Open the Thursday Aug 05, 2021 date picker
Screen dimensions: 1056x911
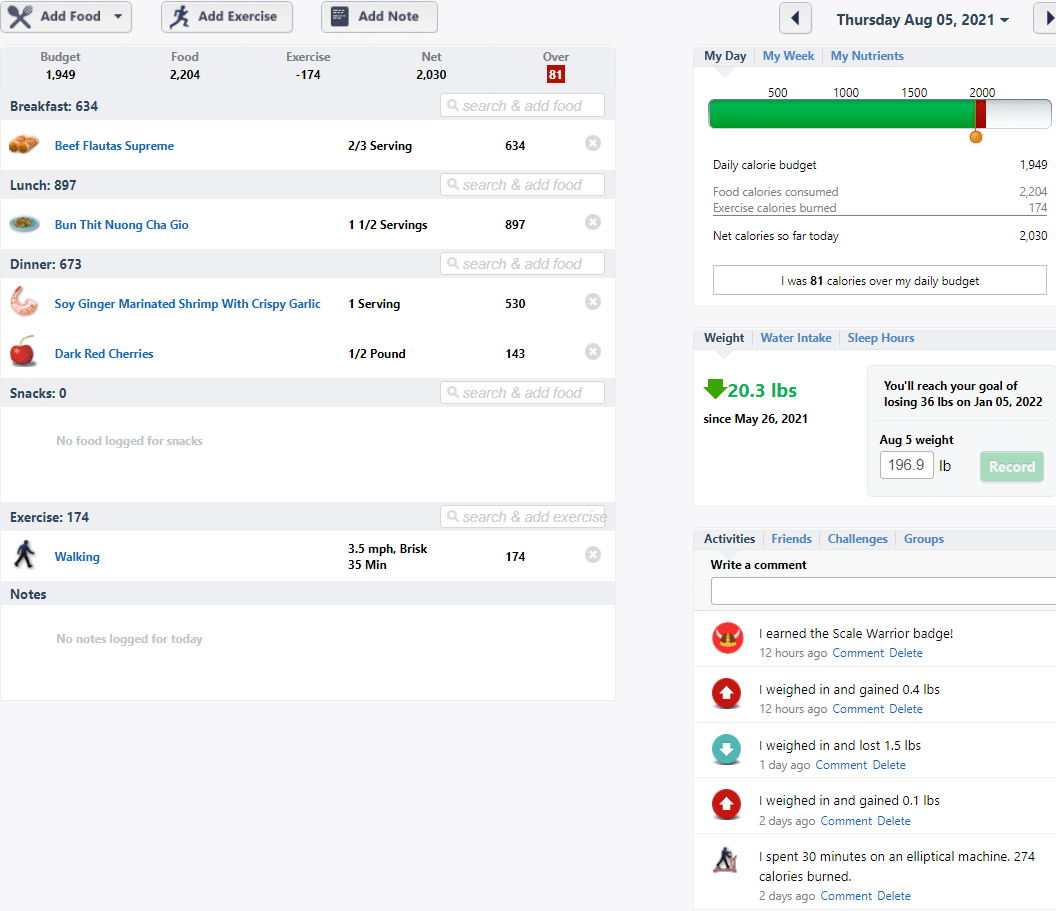pos(922,20)
